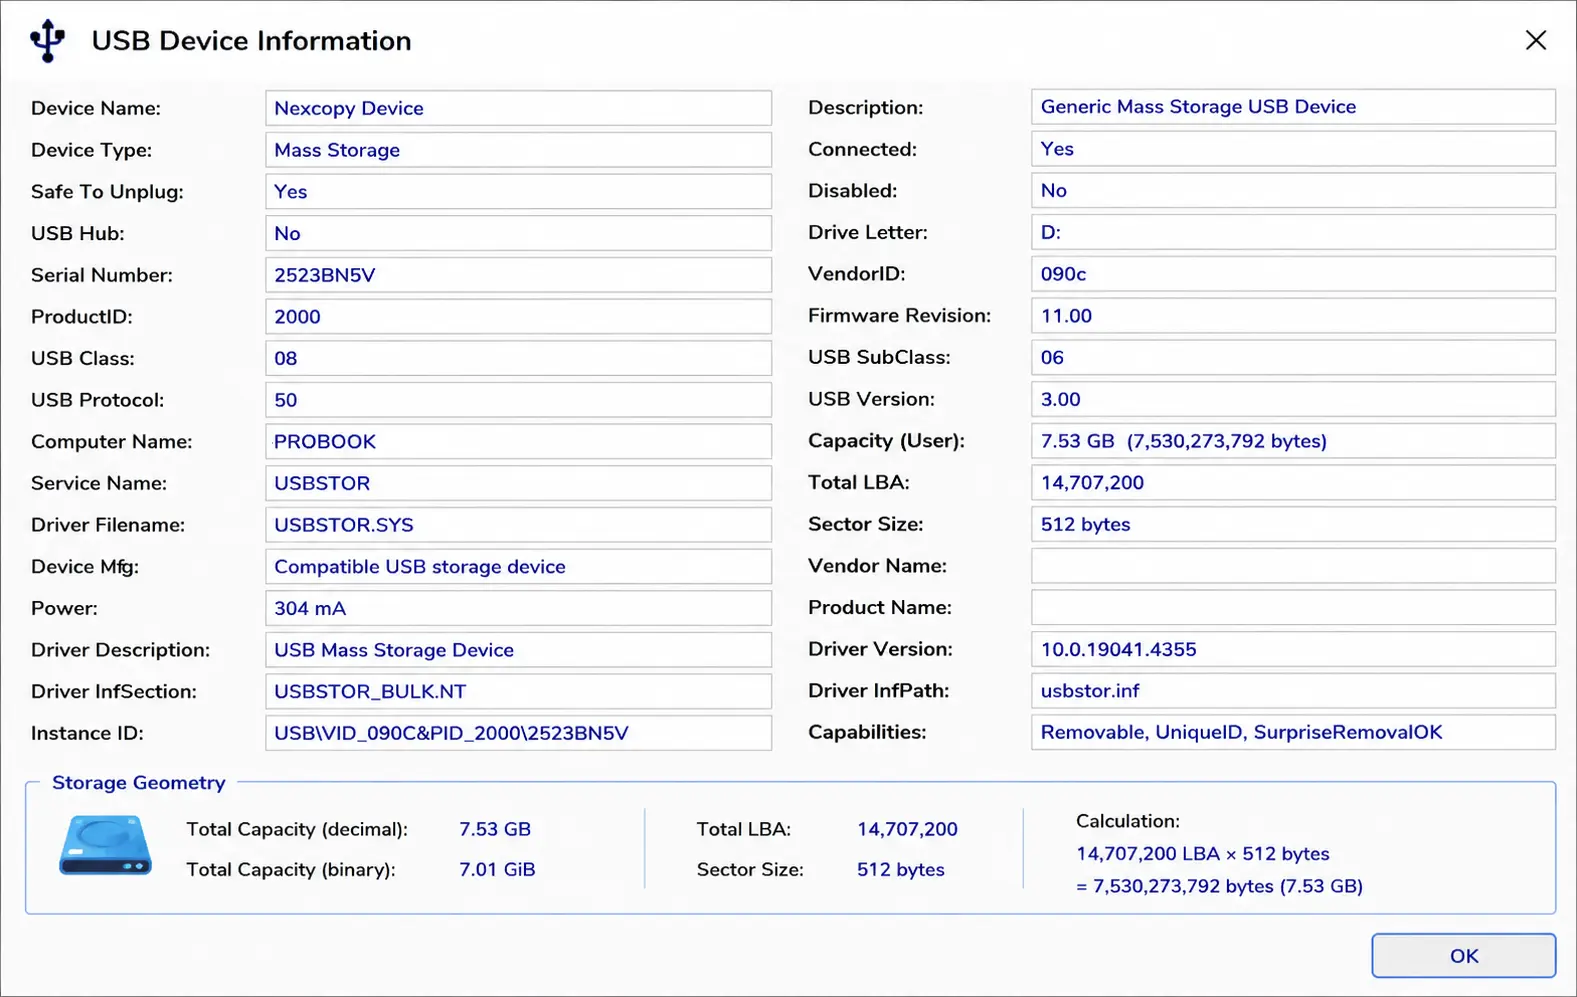Click the 7.53 GB decimal capacity value
The height and width of the screenshot is (997, 1577).
[495, 829]
